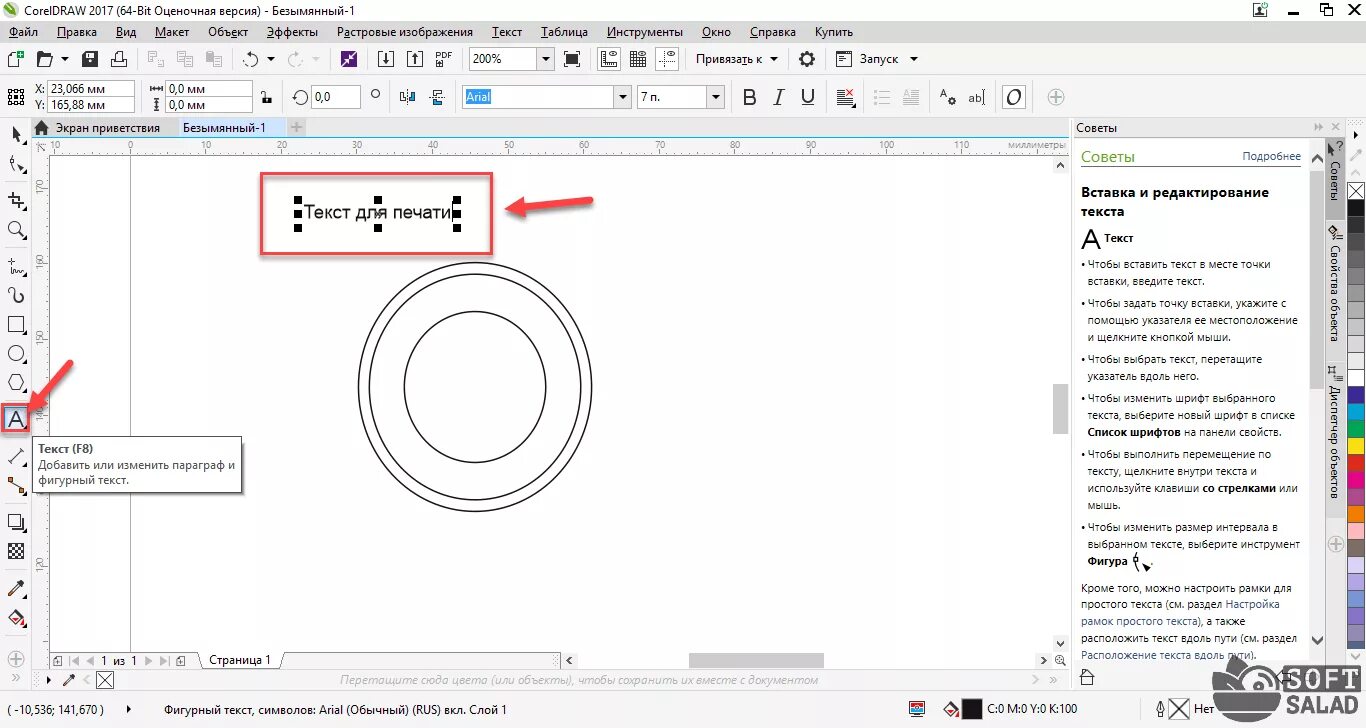This screenshot has width=1366, height=728.
Task: Click the Mirror text horizontally icon
Action: (x=407, y=97)
